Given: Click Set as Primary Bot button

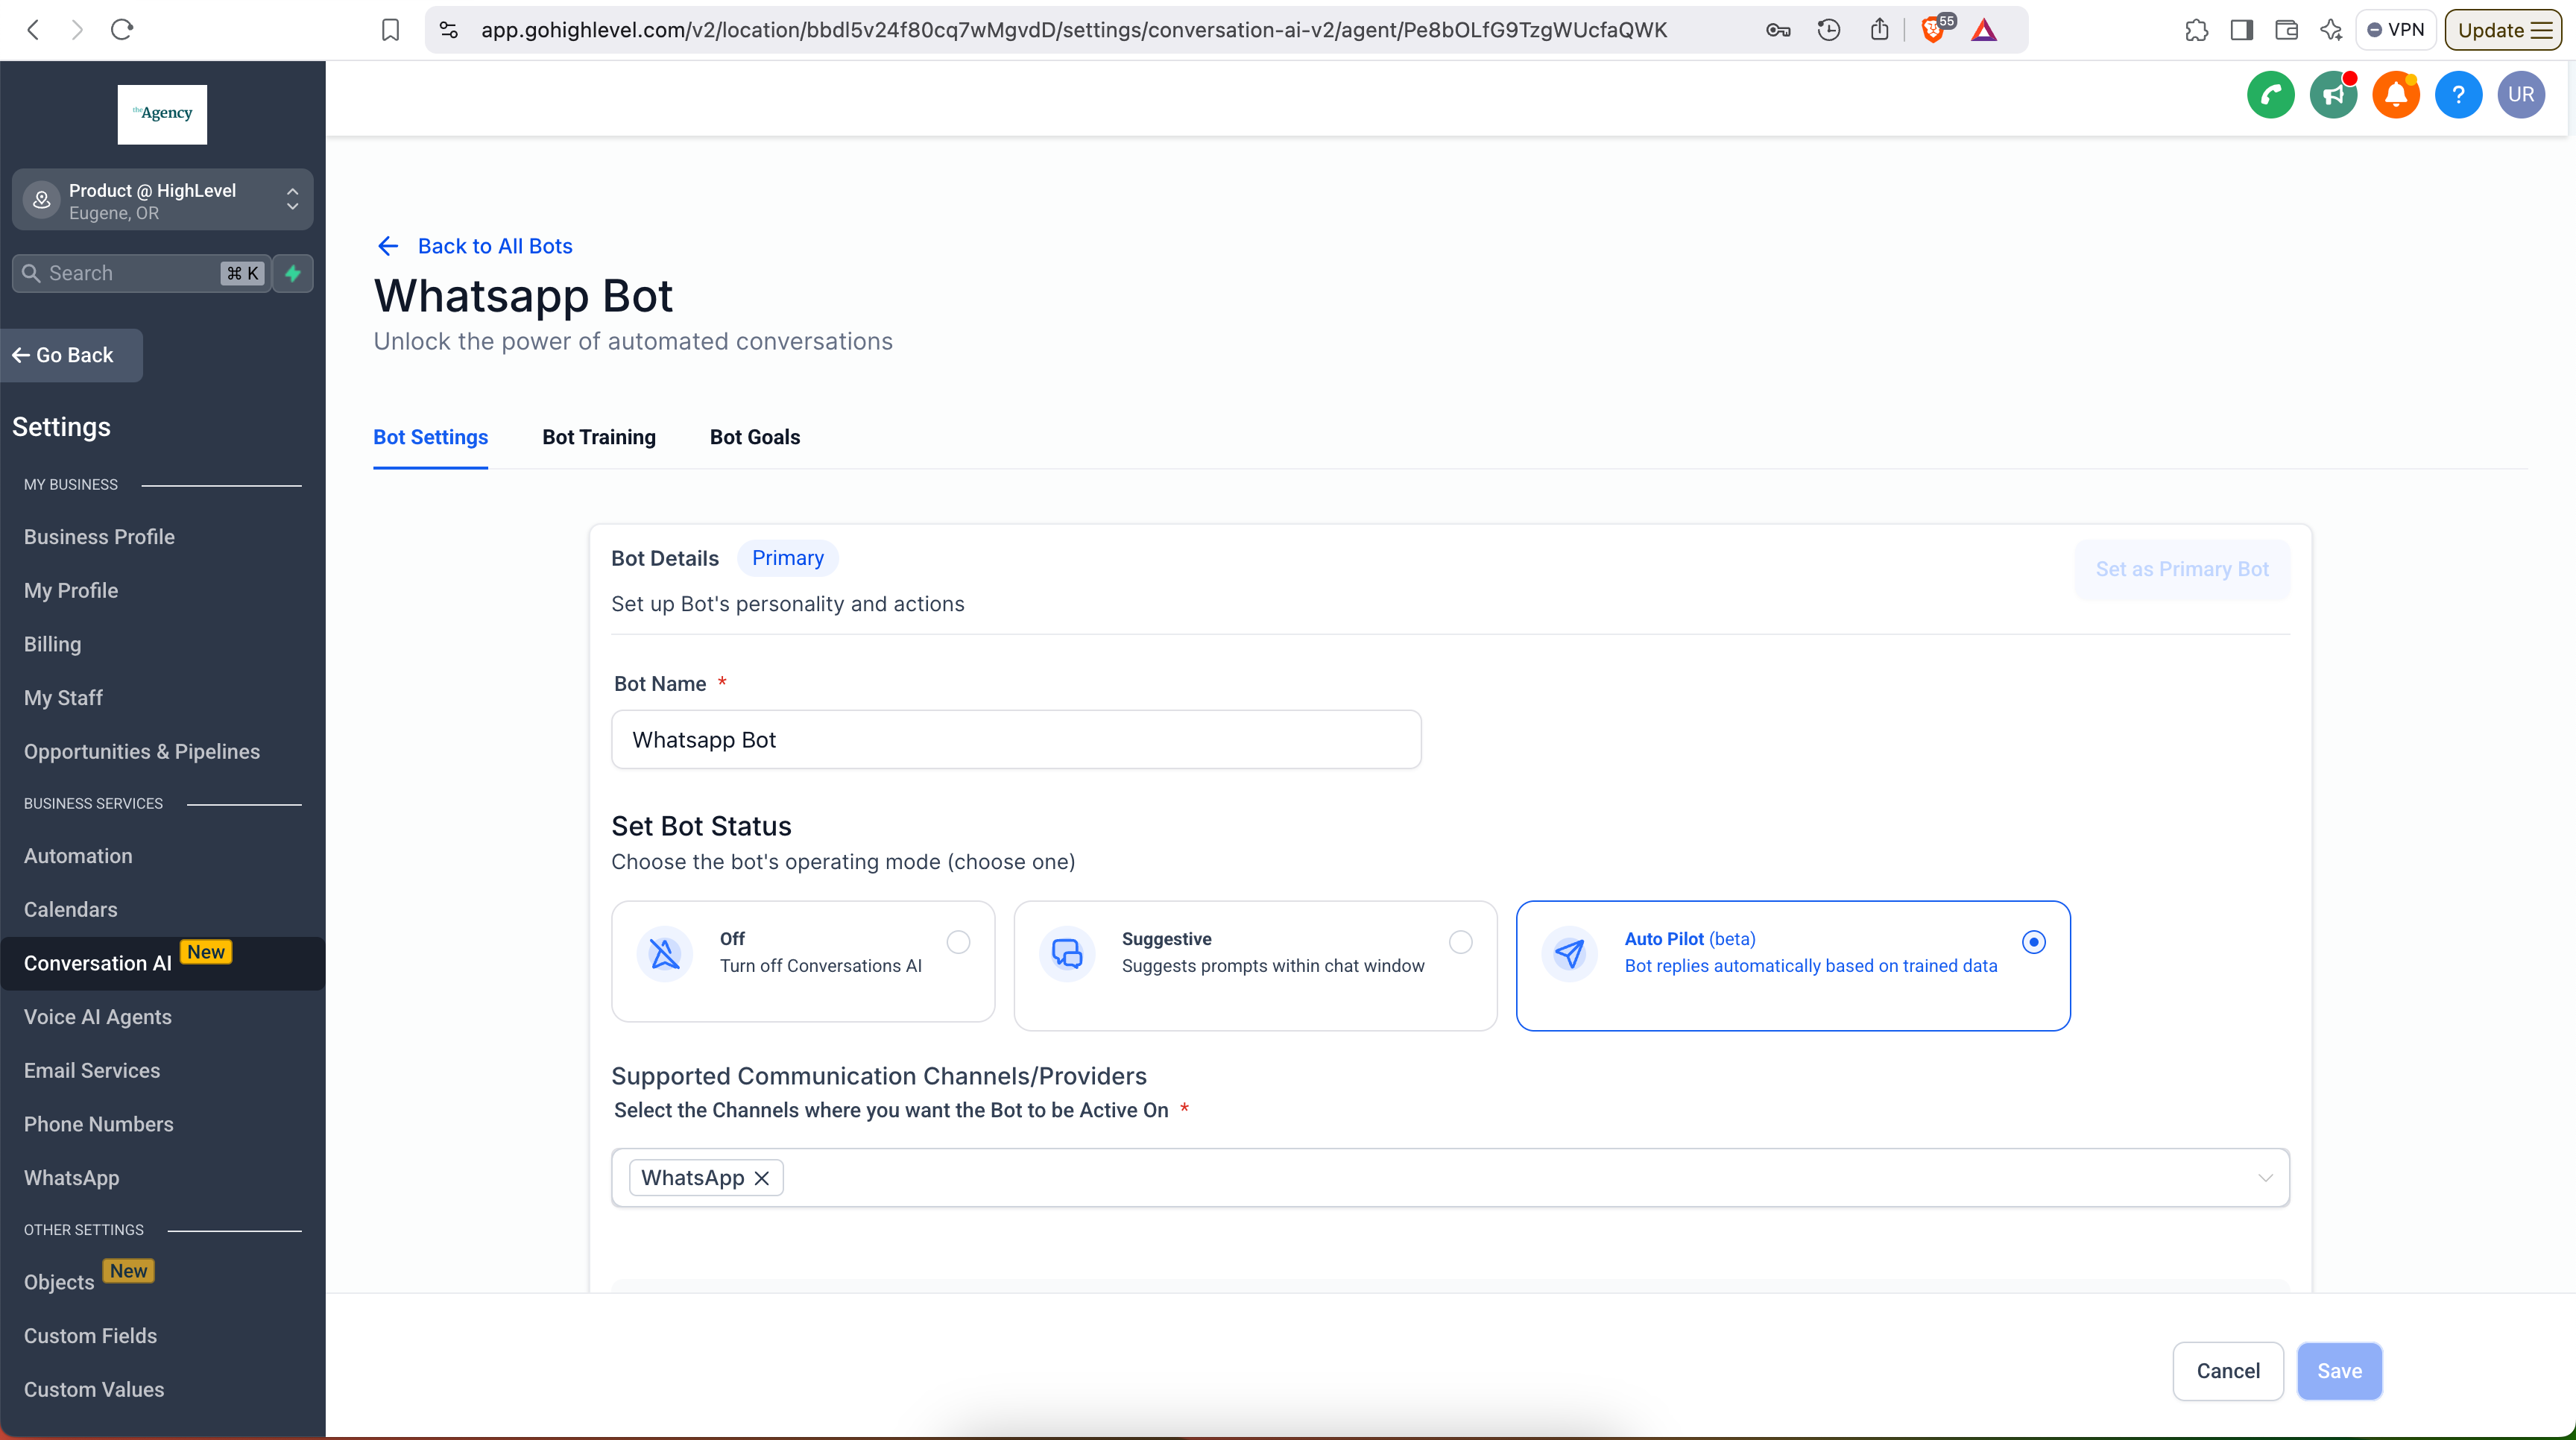Looking at the screenshot, I should tap(2182, 569).
